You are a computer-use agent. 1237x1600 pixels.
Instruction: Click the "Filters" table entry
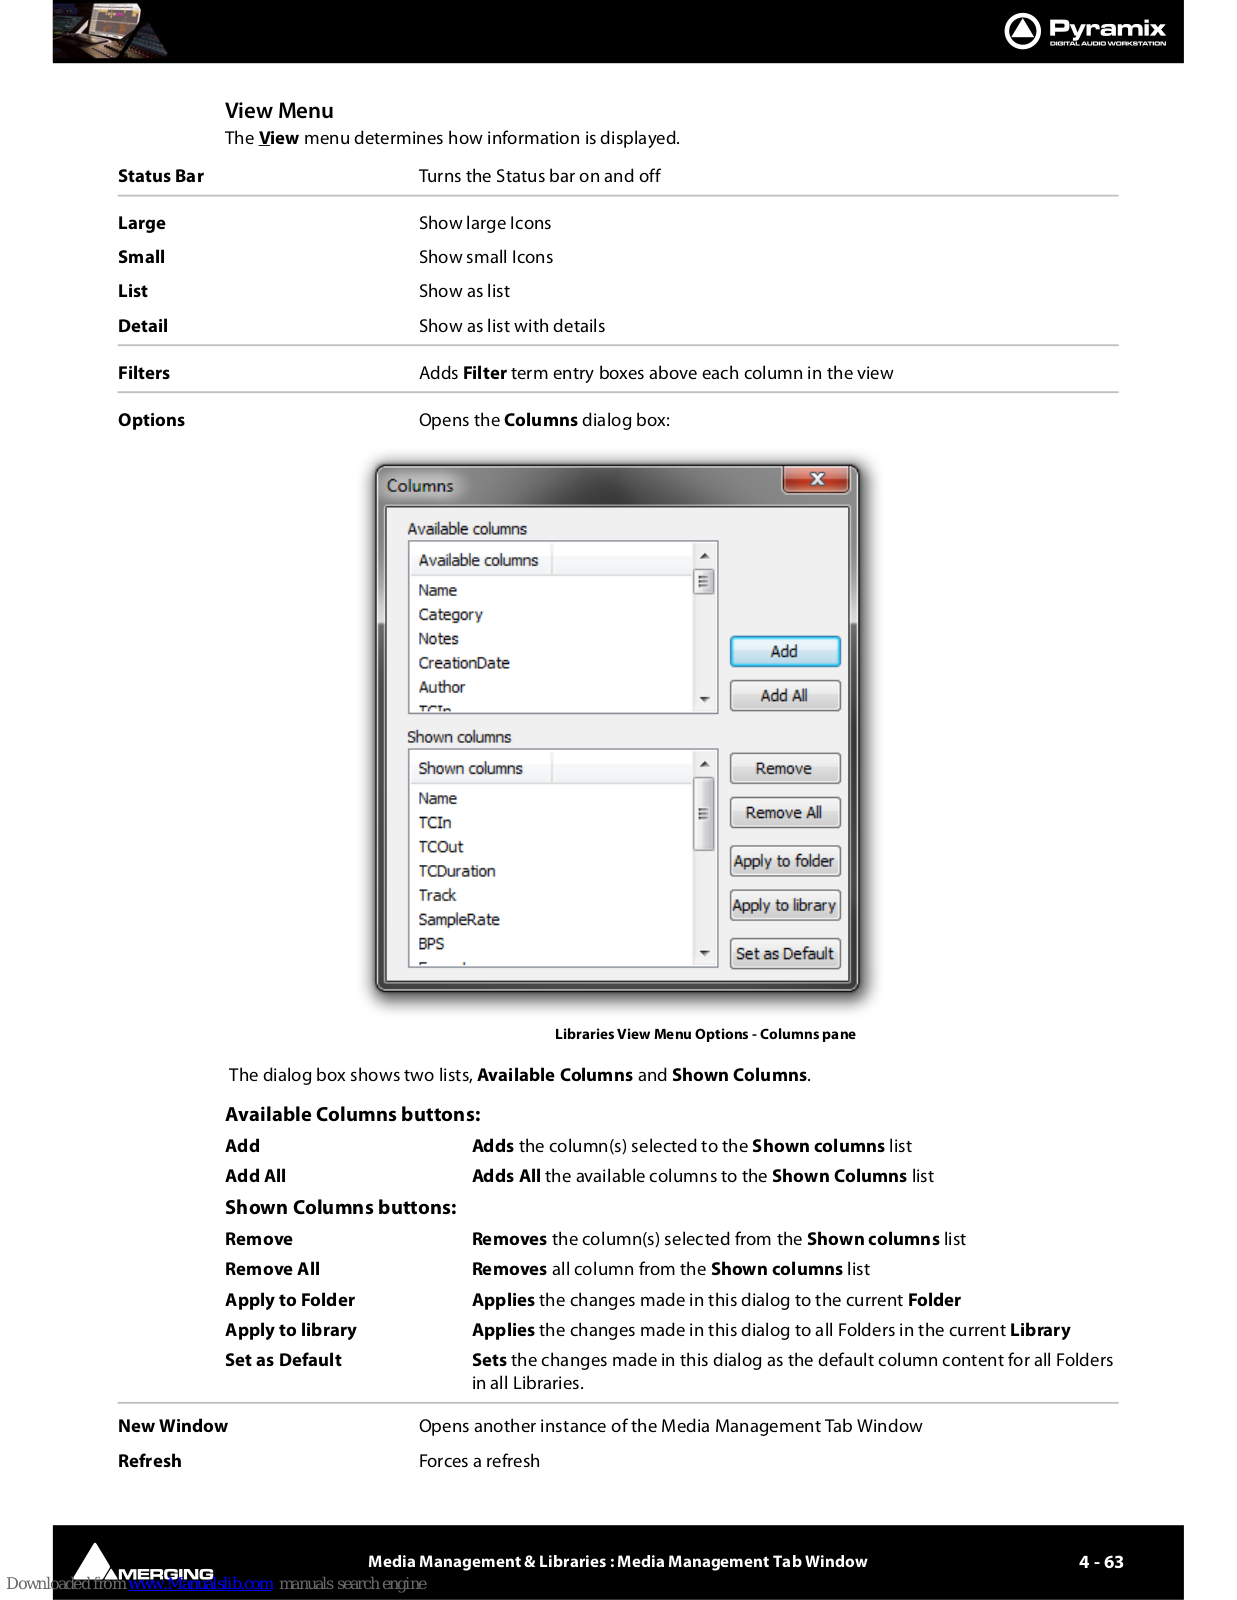pyautogui.click(x=144, y=373)
